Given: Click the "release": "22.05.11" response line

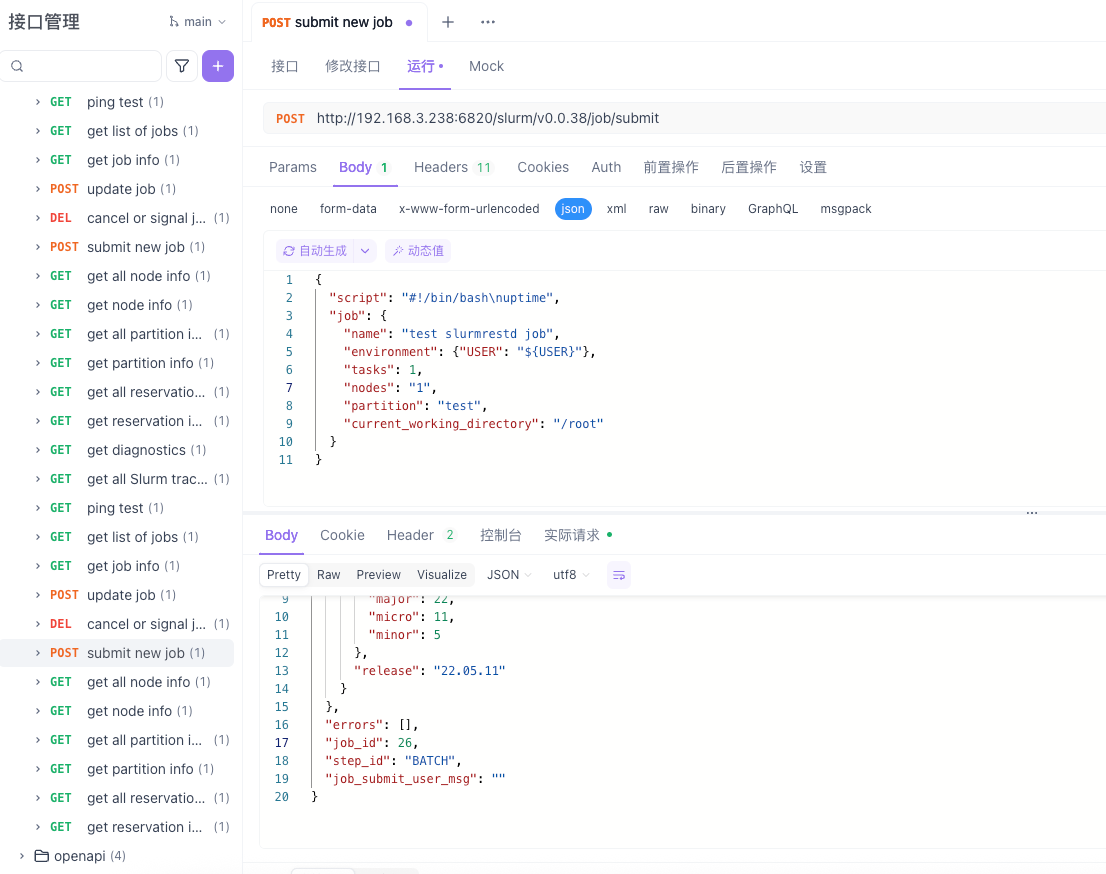Looking at the screenshot, I should point(430,671).
